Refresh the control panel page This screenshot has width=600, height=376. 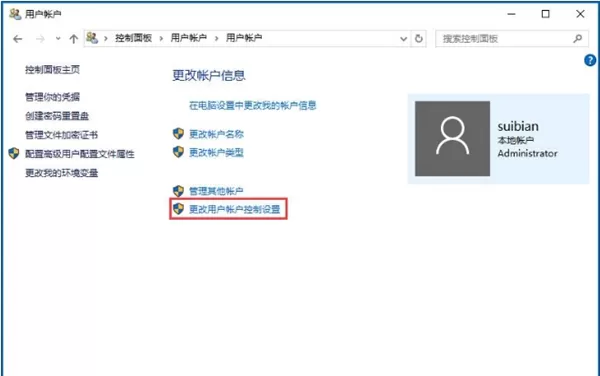pos(419,39)
